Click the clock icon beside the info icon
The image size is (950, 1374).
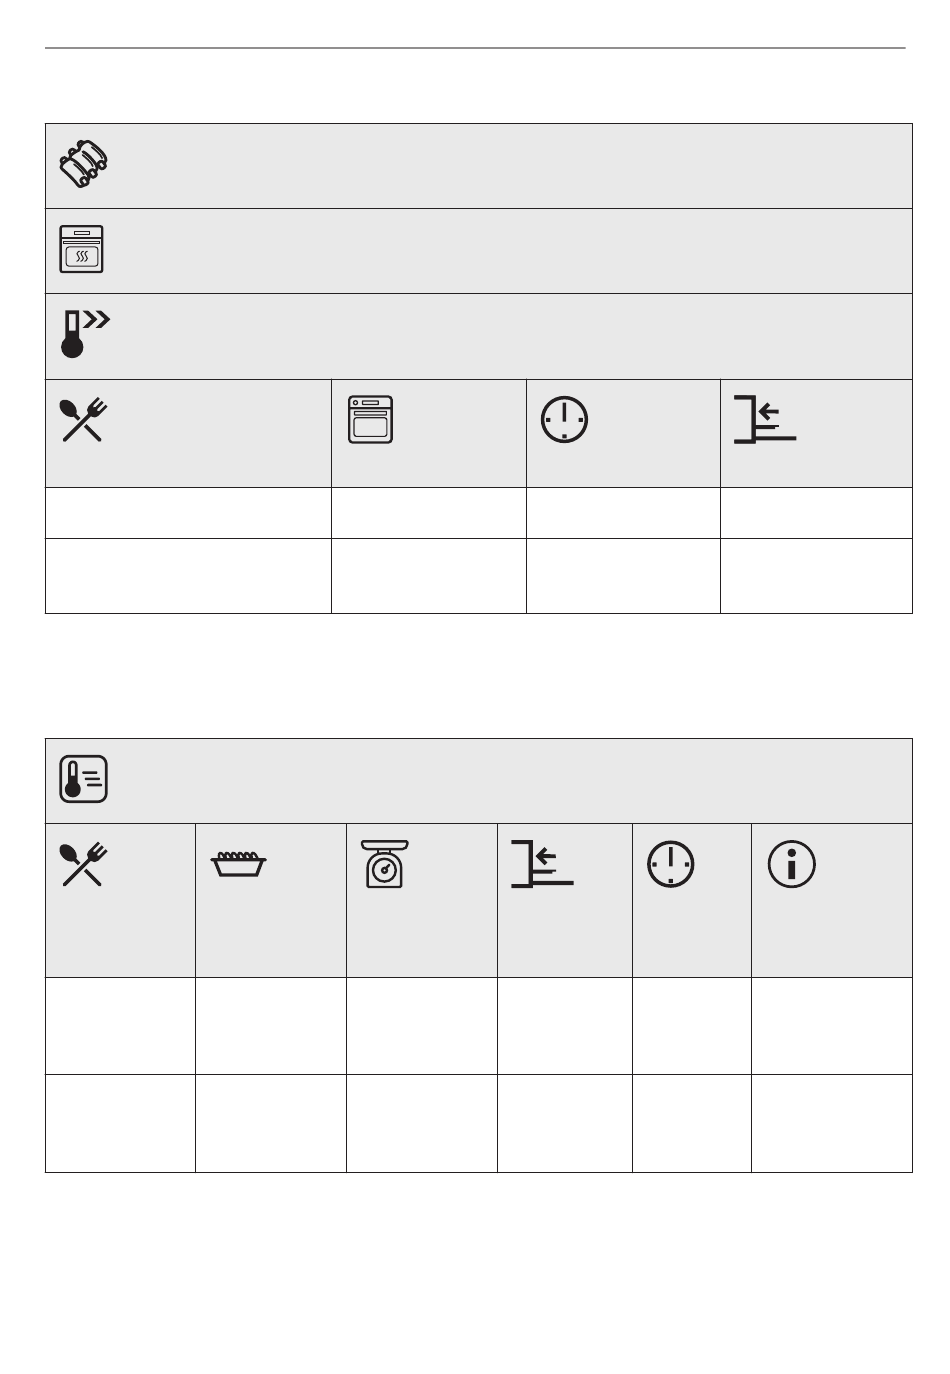click(671, 864)
